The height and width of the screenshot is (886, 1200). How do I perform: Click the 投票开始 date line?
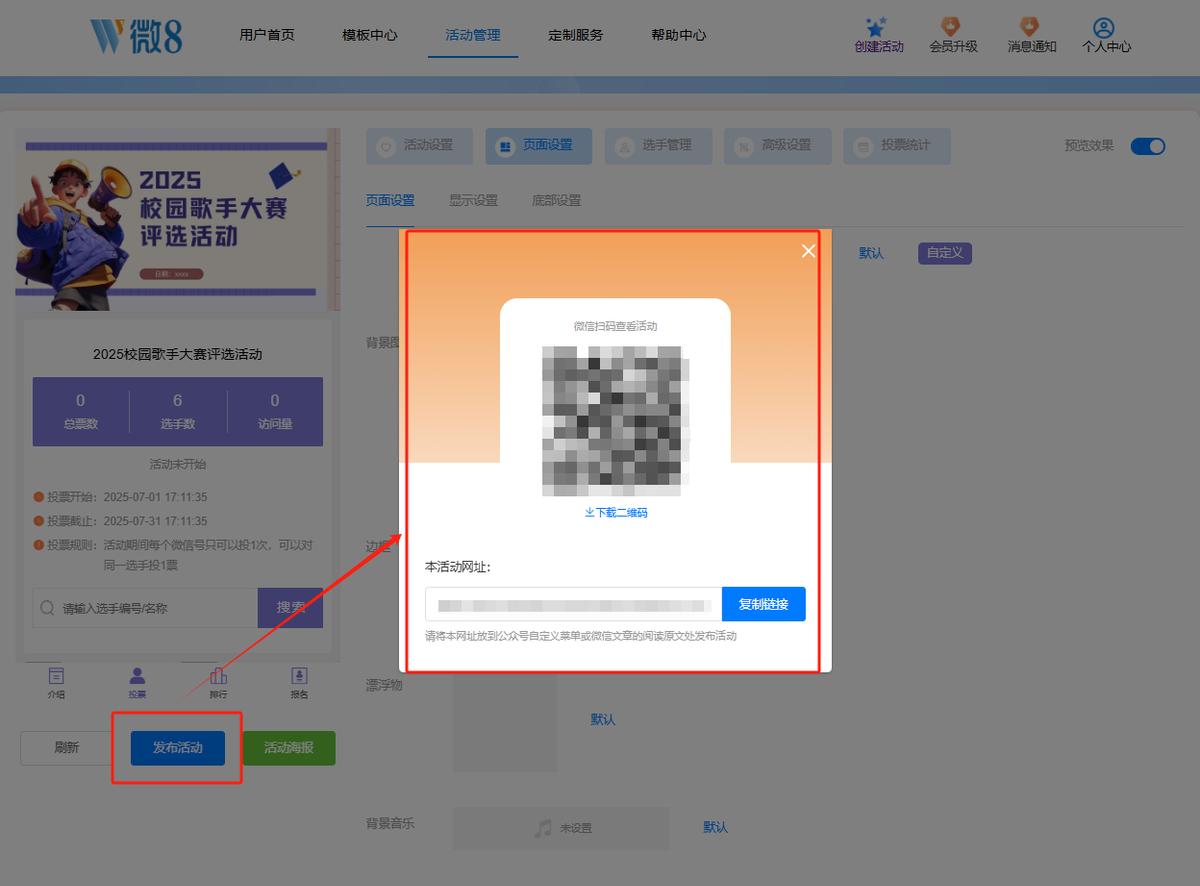tap(121, 497)
